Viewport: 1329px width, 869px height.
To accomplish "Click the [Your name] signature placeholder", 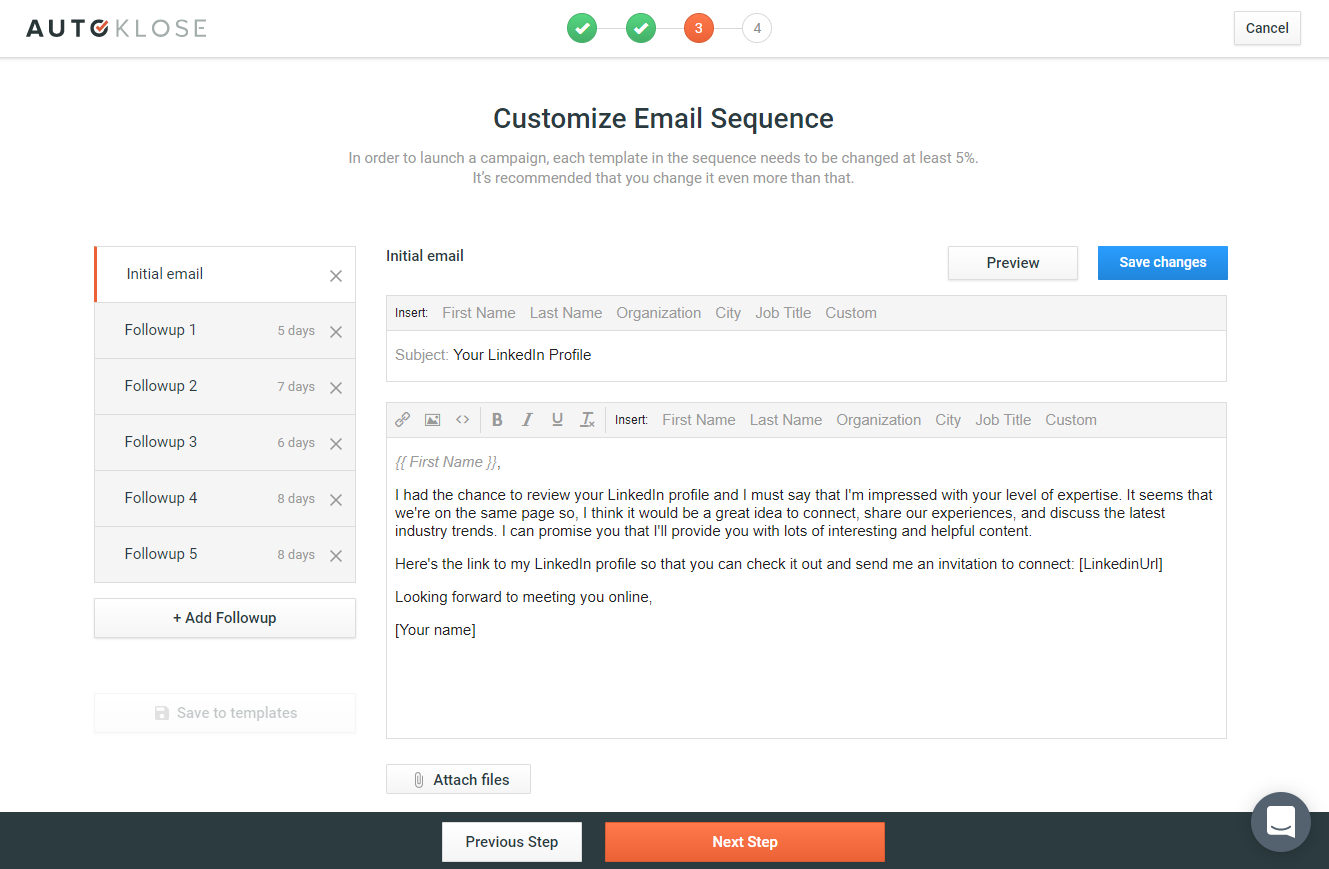I will 435,630.
